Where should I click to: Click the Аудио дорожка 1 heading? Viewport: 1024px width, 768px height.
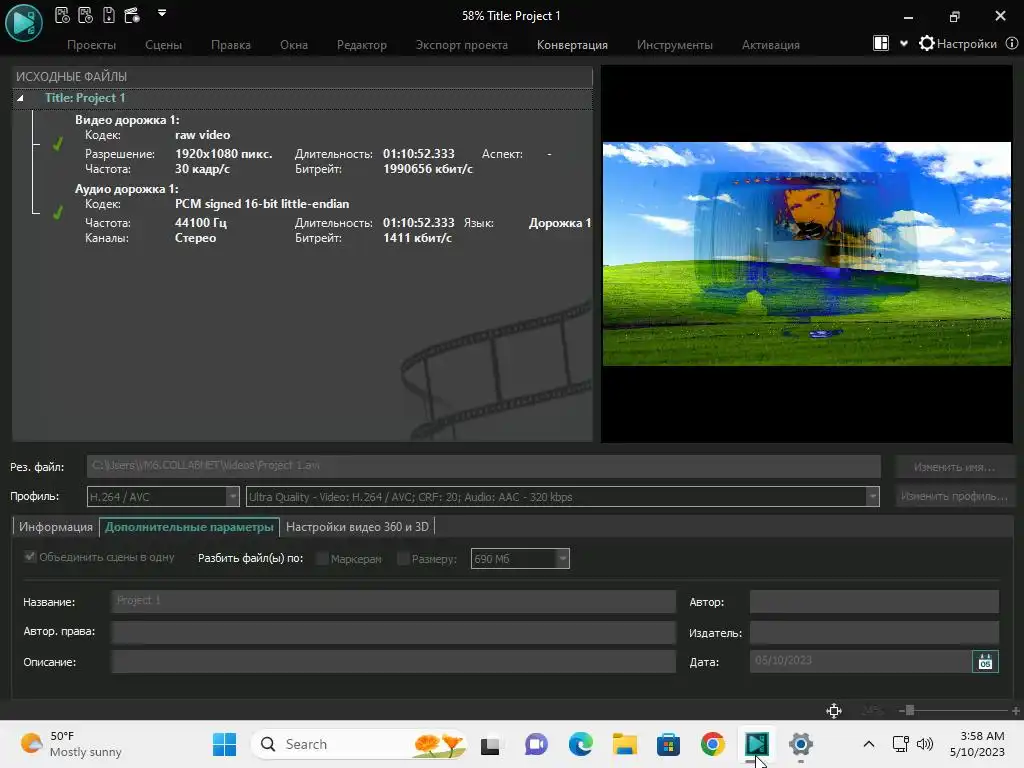pyautogui.click(x=126, y=189)
